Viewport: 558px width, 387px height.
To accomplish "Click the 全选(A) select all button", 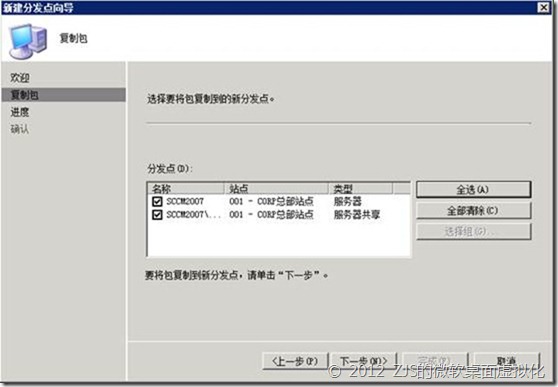I will (473, 189).
